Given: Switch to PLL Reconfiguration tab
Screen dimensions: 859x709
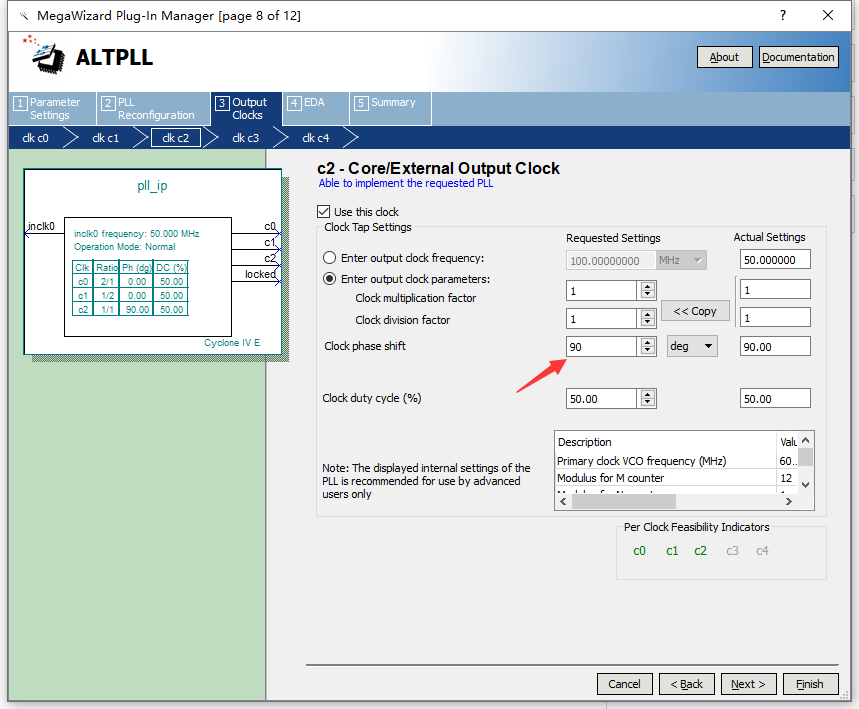Looking at the screenshot, I should point(153,108).
